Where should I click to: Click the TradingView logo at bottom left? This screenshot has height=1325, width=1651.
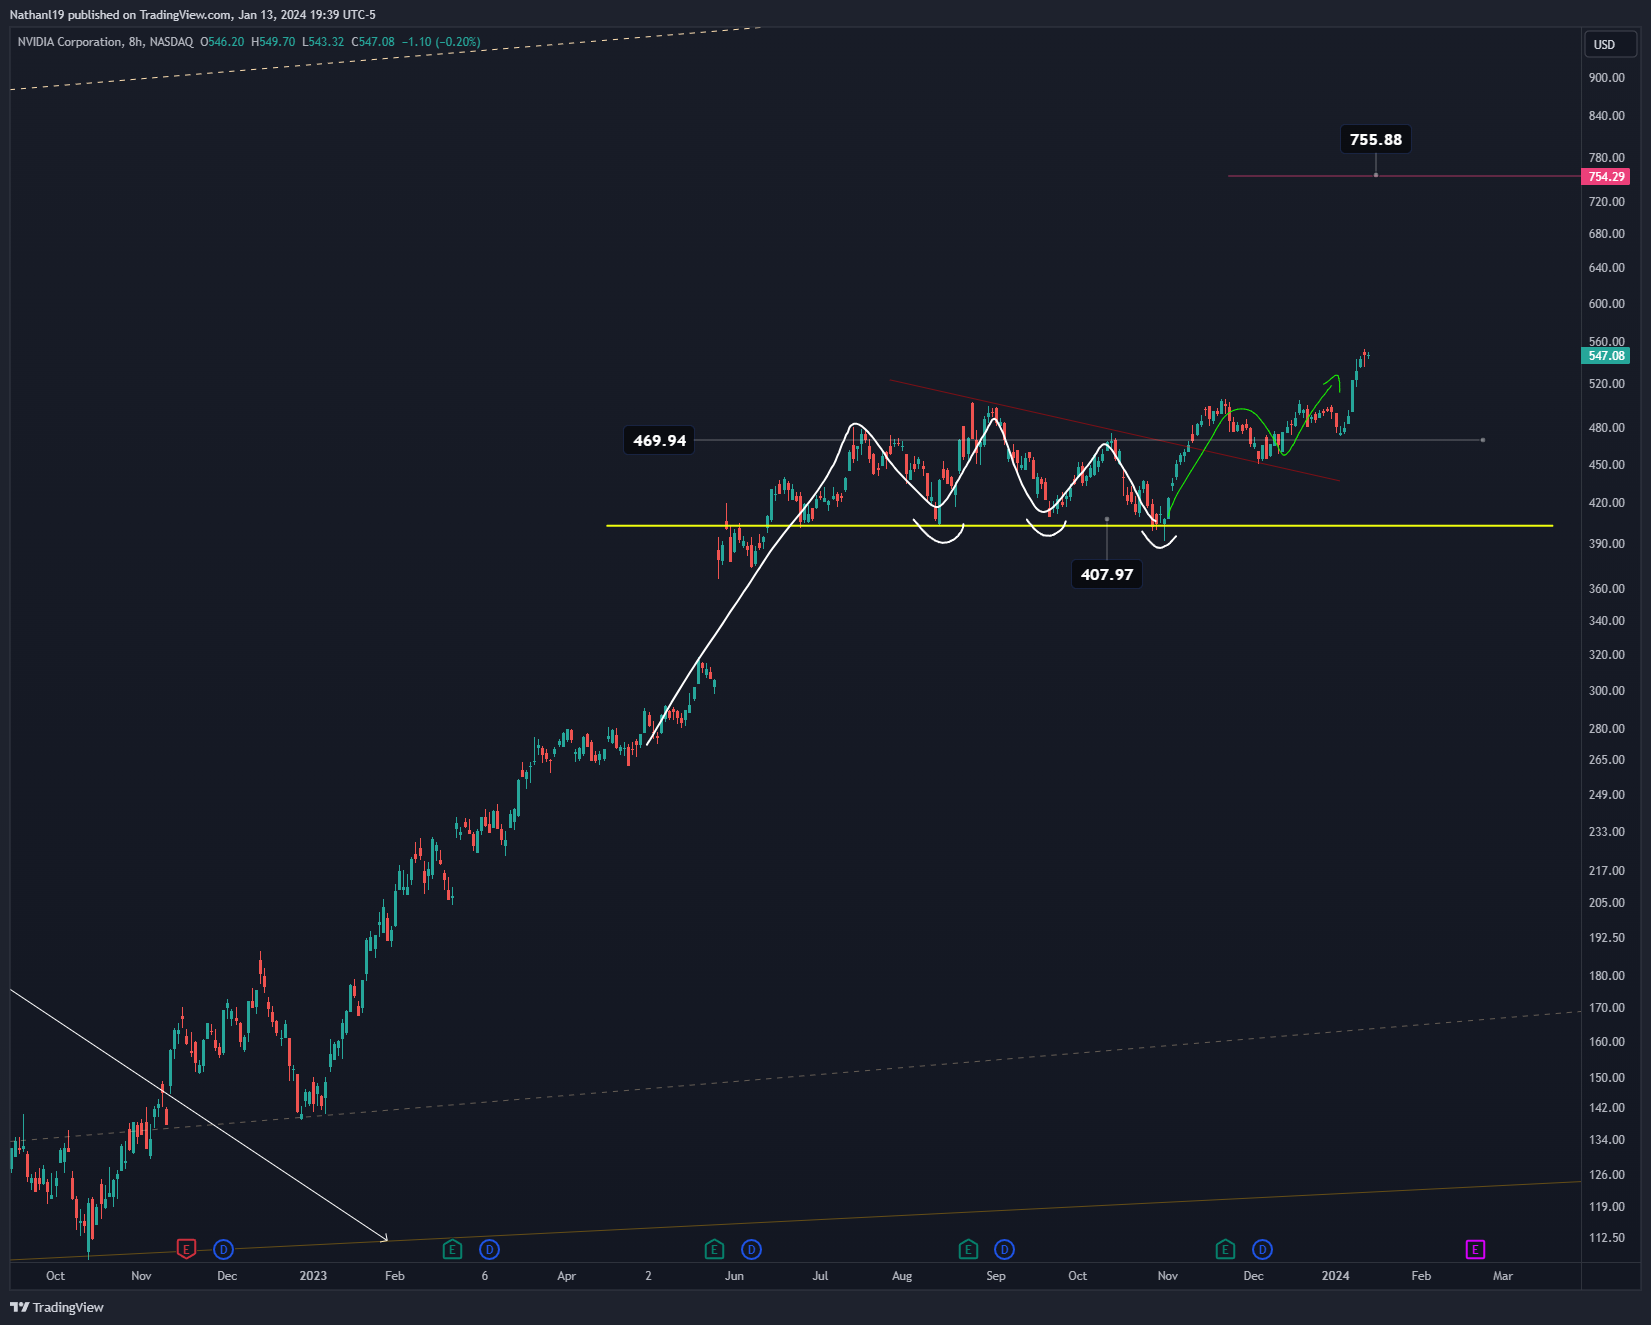point(57,1307)
